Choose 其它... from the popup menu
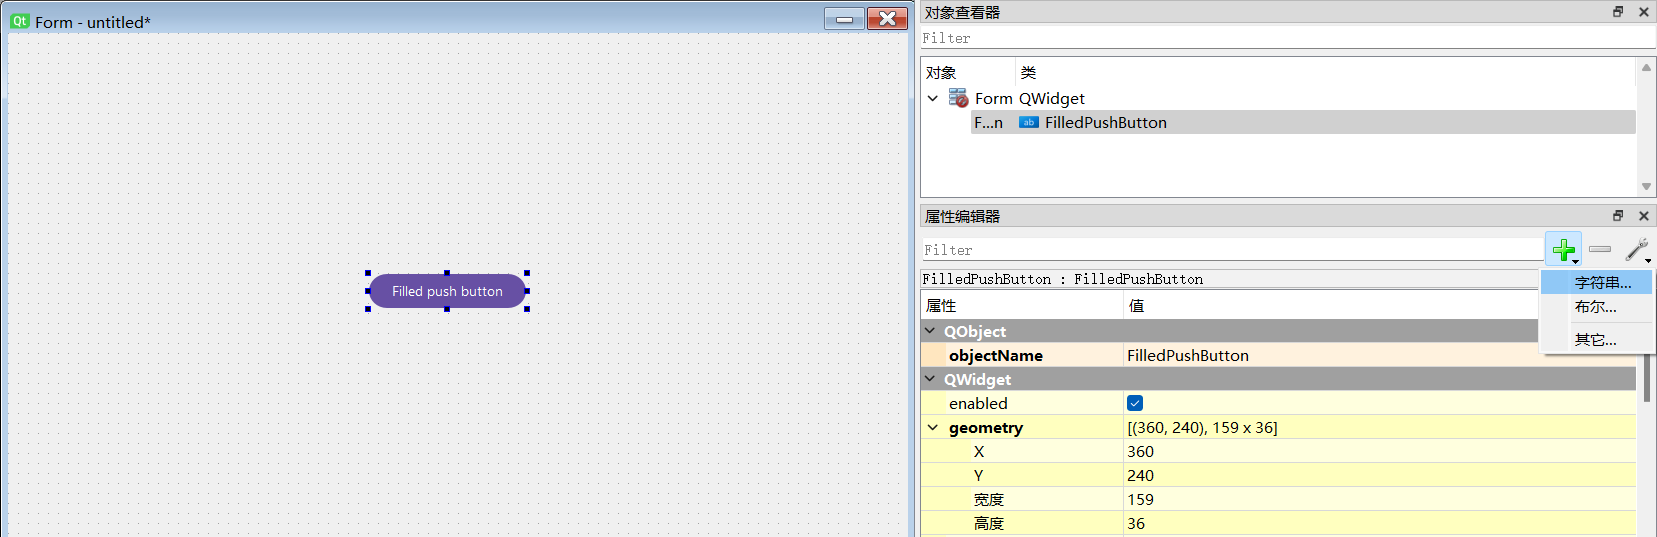 [1595, 340]
